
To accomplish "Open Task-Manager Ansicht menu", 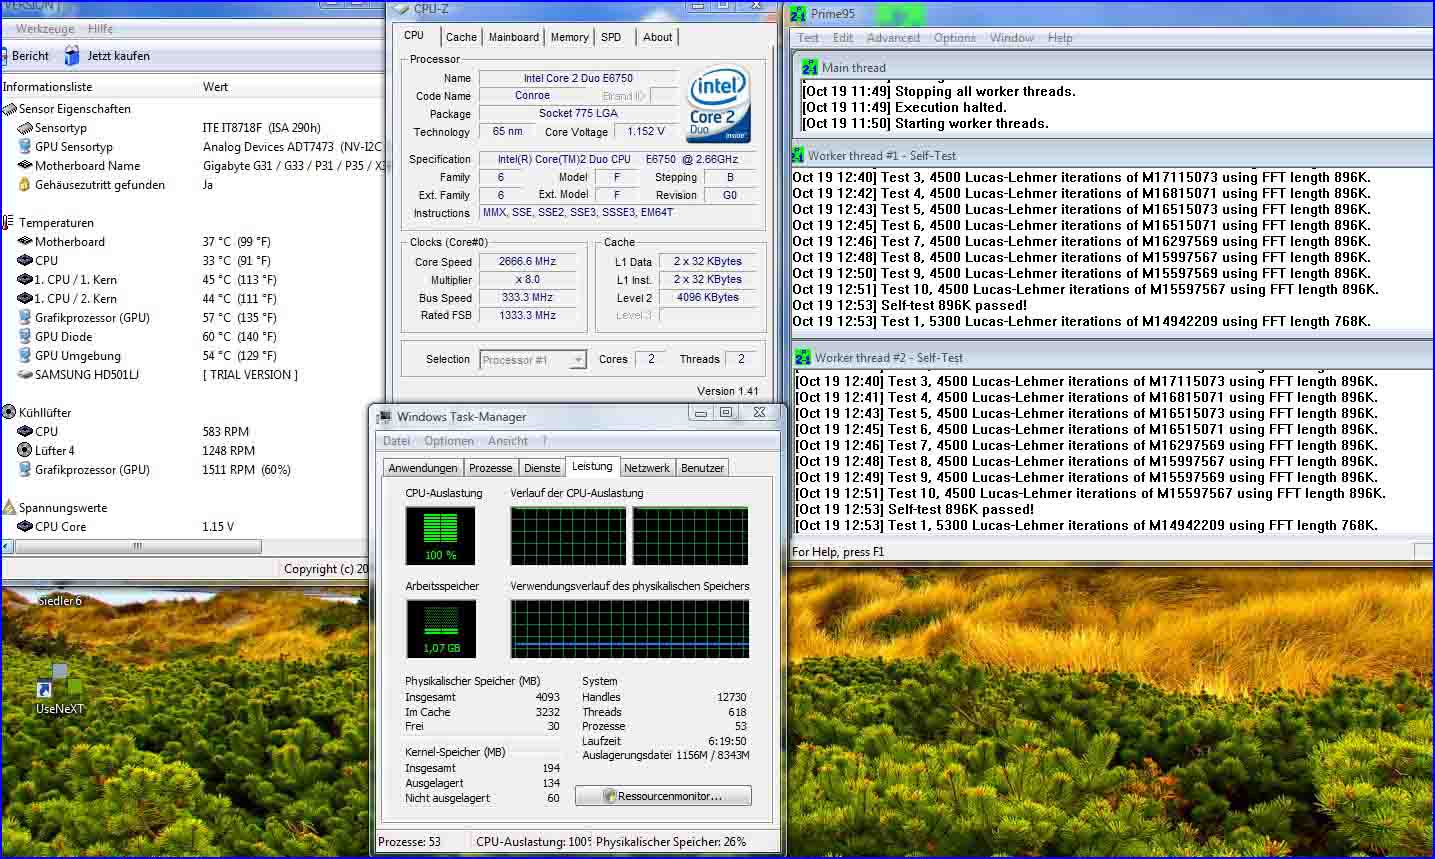I will [x=508, y=441].
